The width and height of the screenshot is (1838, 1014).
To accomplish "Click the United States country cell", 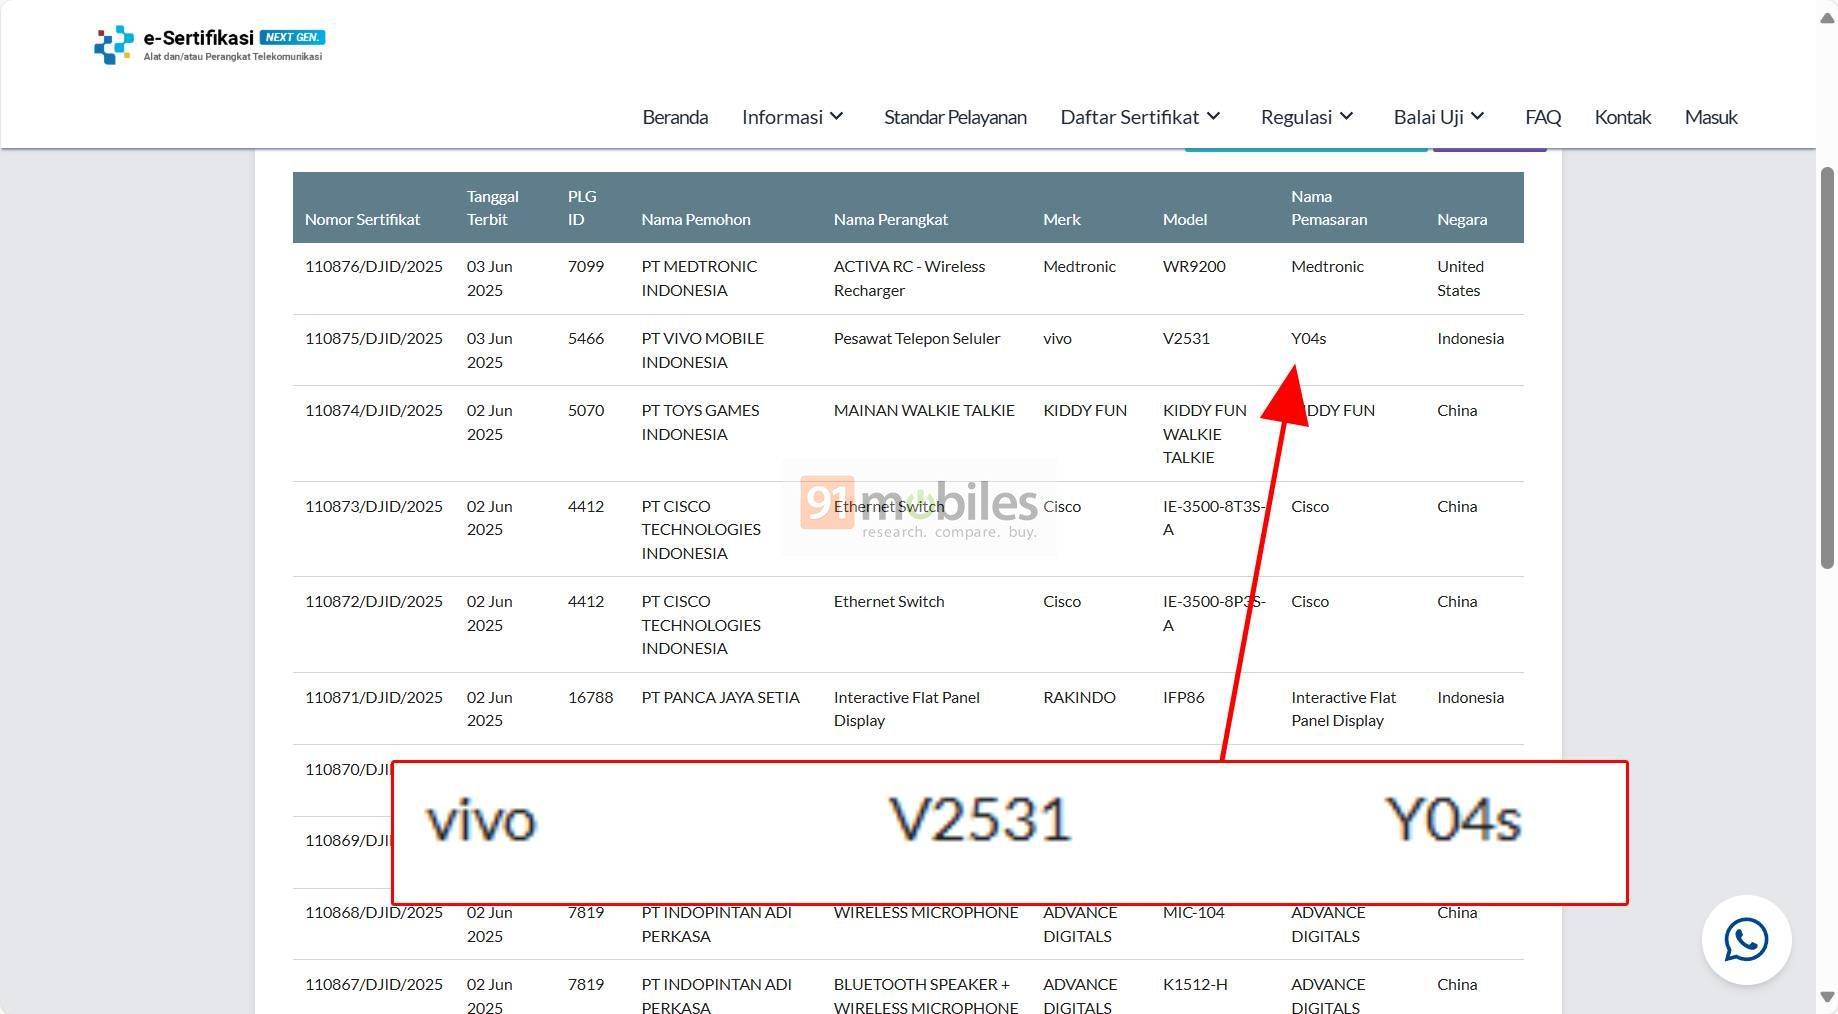I will pyautogui.click(x=1460, y=278).
